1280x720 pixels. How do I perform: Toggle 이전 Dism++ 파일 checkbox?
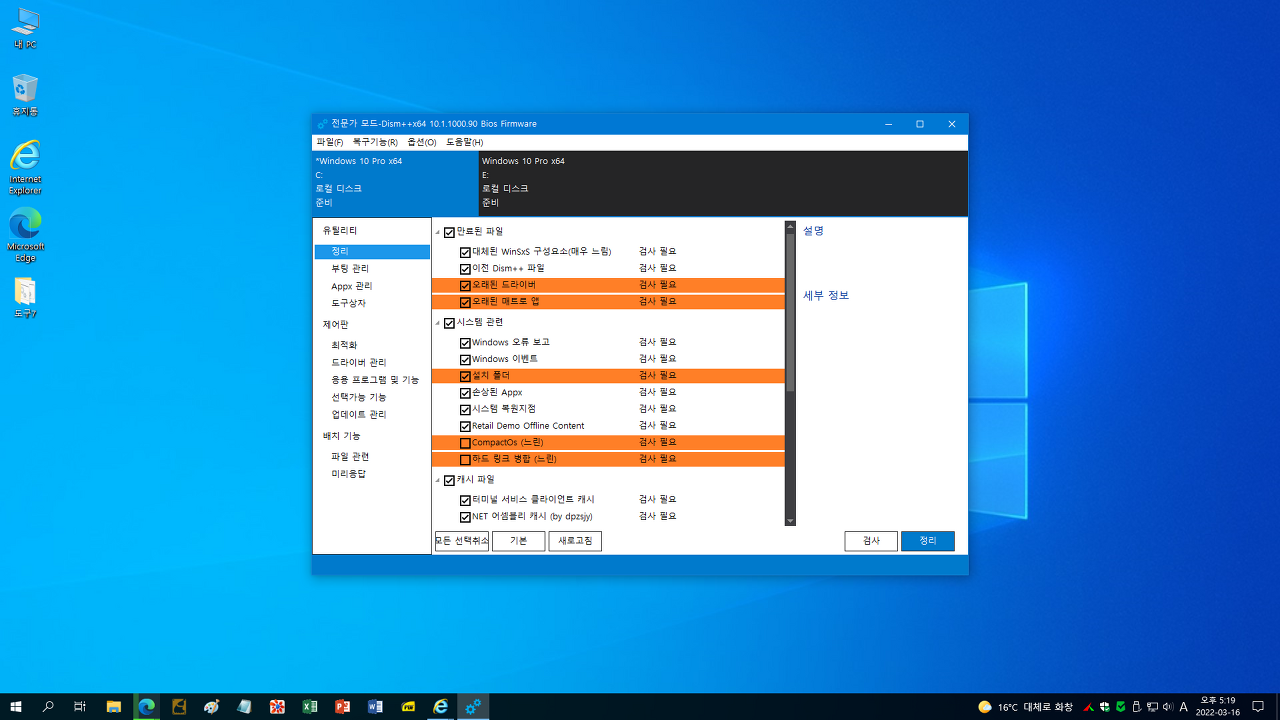465,269
